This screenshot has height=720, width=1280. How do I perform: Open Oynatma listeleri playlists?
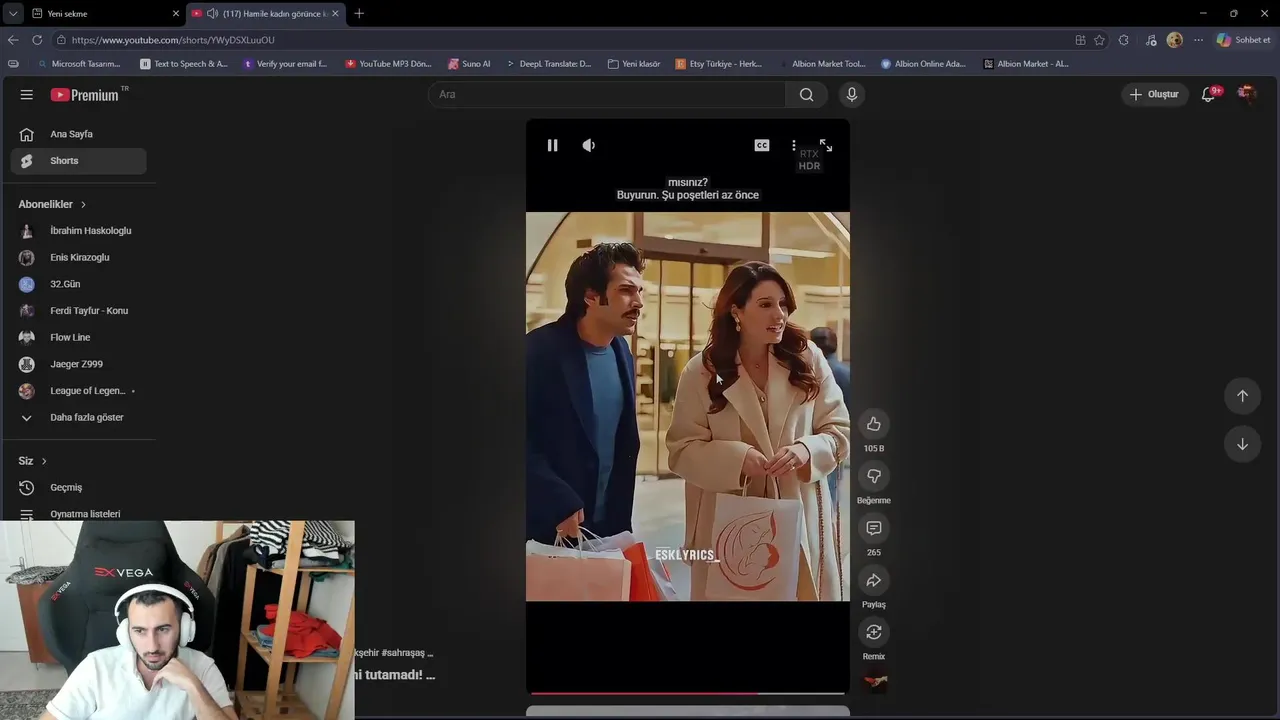[78, 514]
